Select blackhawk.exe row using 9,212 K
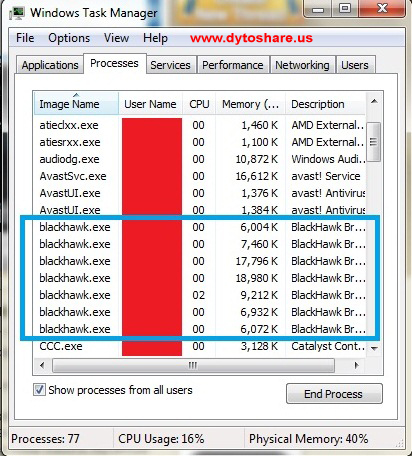 click(x=200, y=295)
